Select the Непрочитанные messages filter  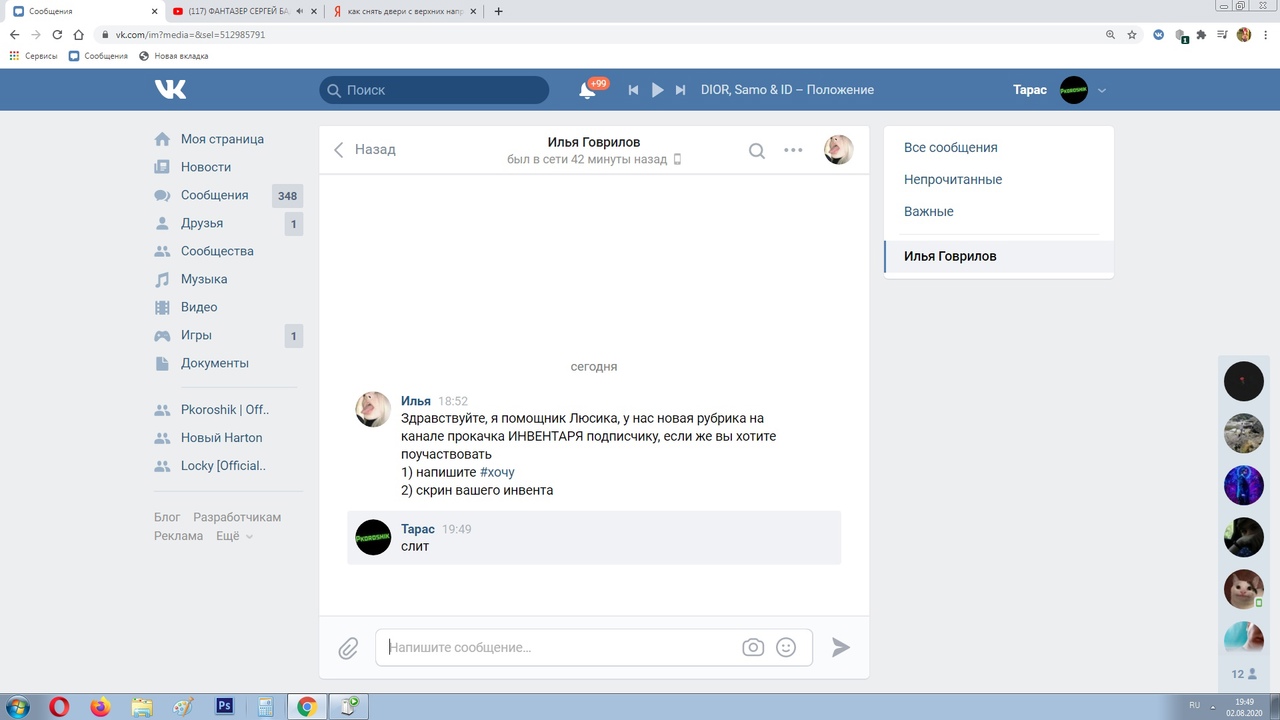tap(952, 180)
